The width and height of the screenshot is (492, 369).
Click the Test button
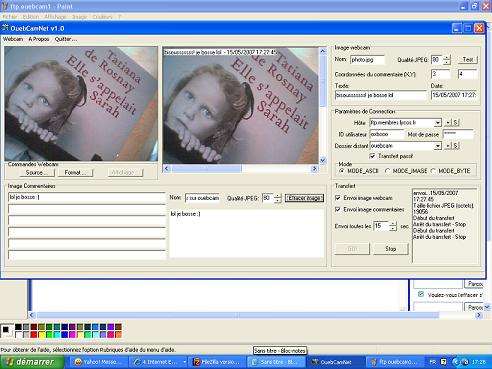(467, 60)
